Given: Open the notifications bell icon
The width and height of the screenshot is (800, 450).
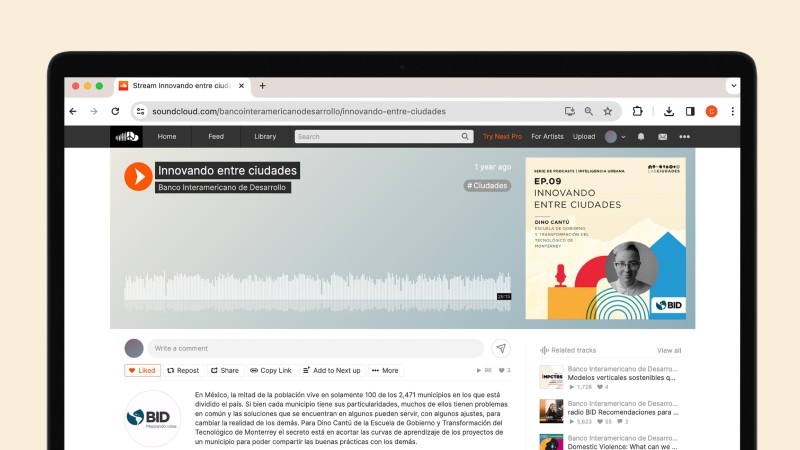Looking at the screenshot, I should click(641, 136).
